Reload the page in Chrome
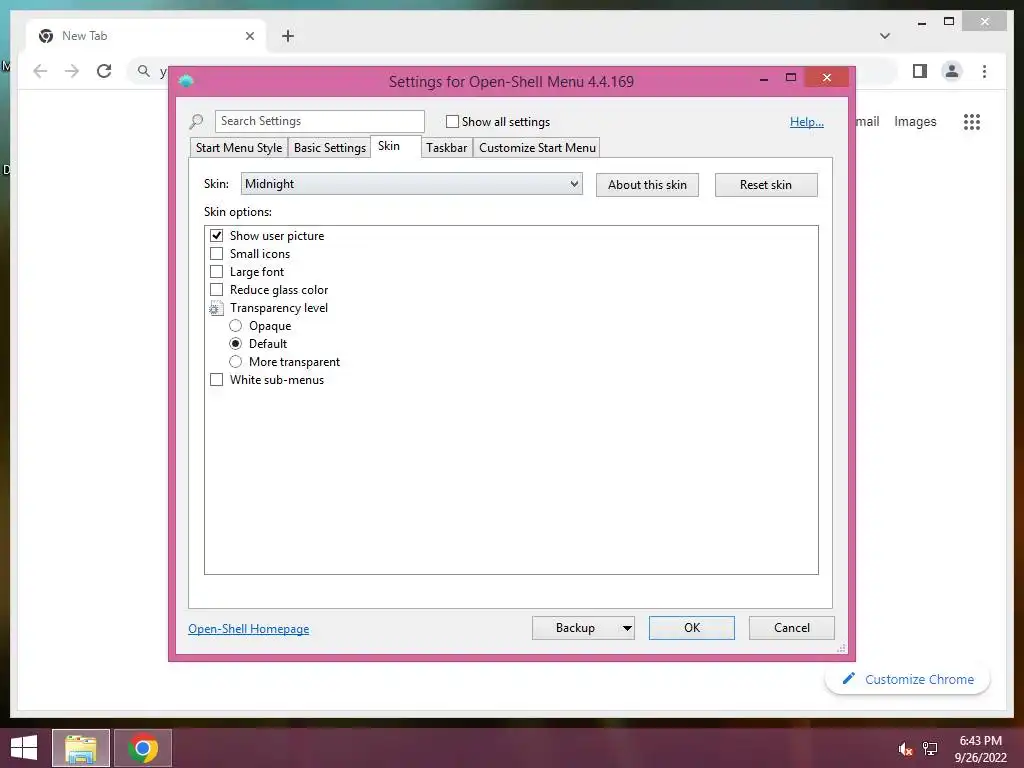This screenshot has width=1024, height=768. click(104, 71)
